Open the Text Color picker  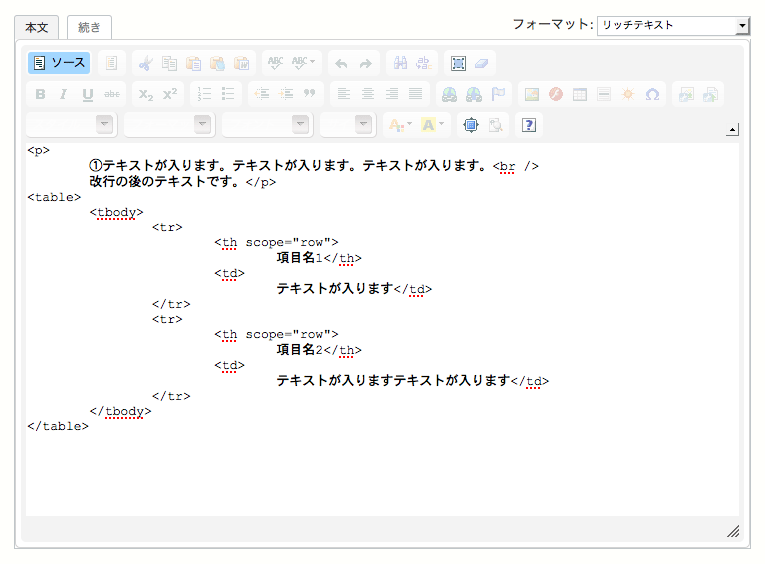point(401,125)
